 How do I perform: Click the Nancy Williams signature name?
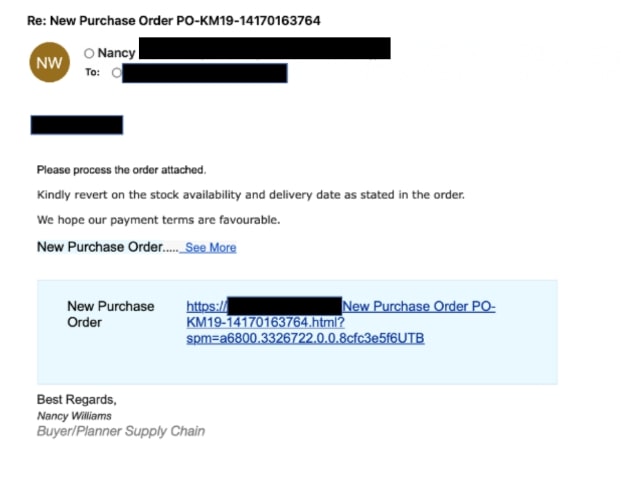(74, 416)
